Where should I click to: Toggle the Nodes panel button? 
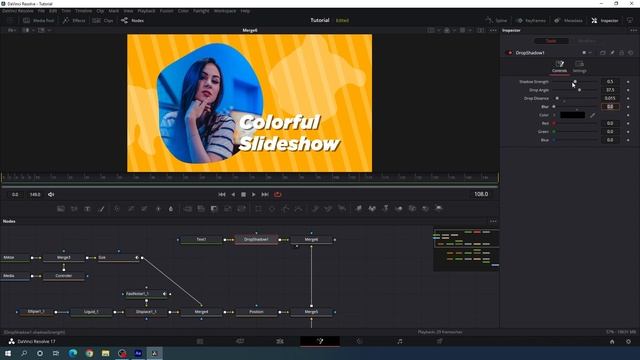point(132,20)
